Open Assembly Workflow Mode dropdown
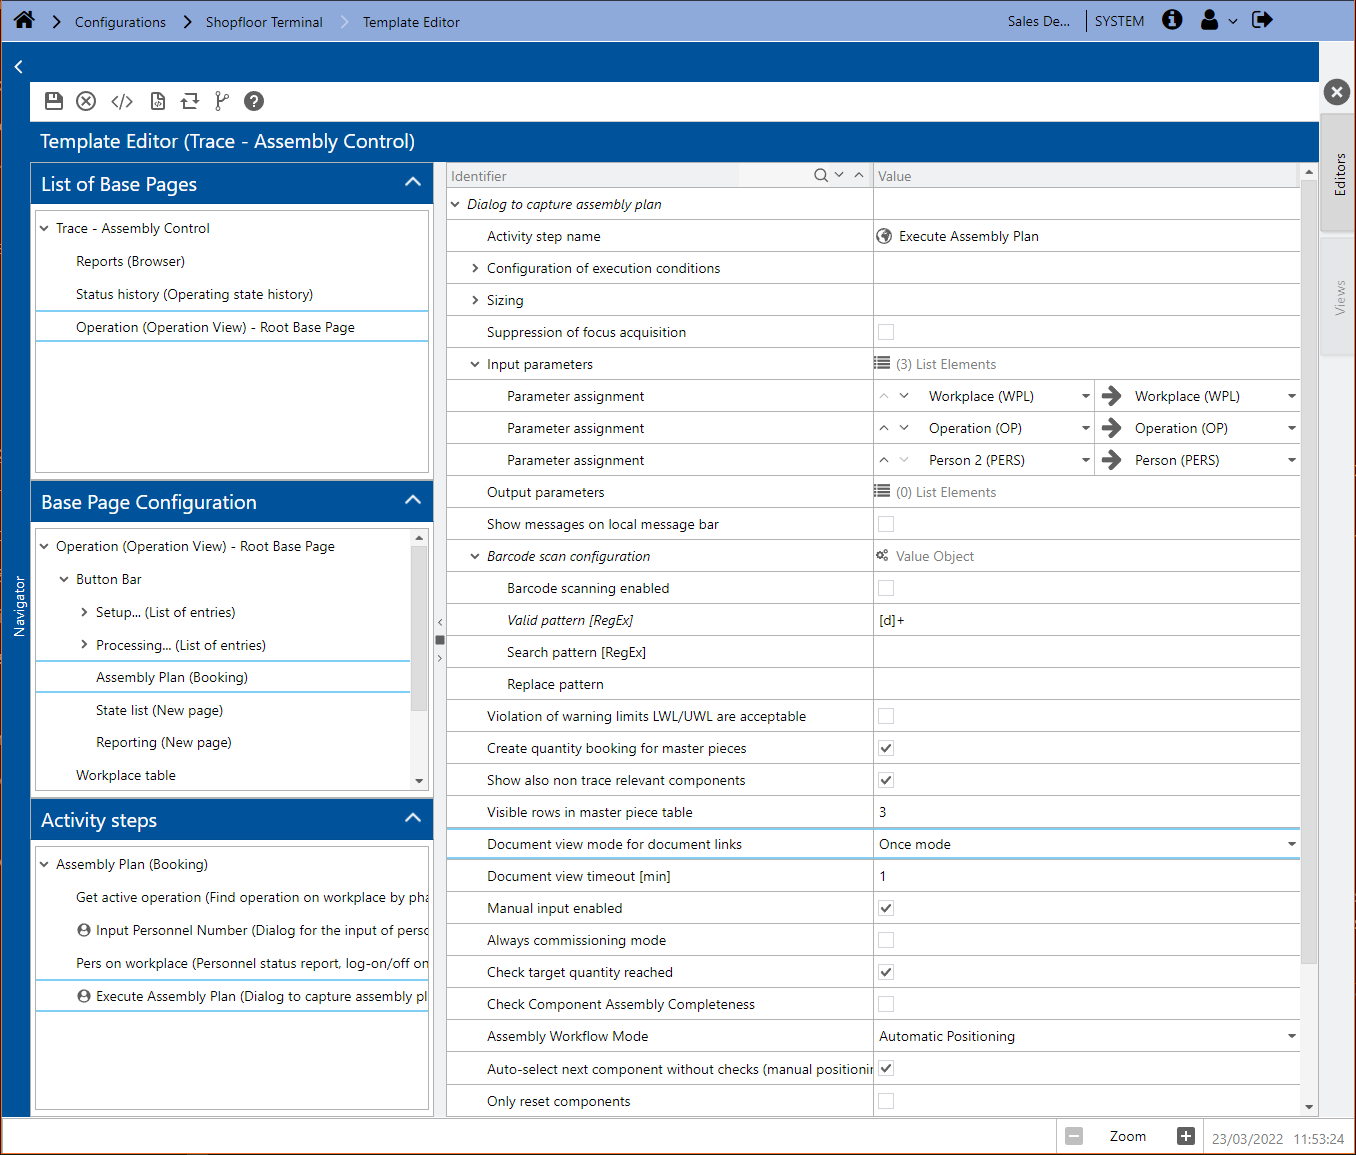The width and height of the screenshot is (1356, 1155). [x=1291, y=1036]
